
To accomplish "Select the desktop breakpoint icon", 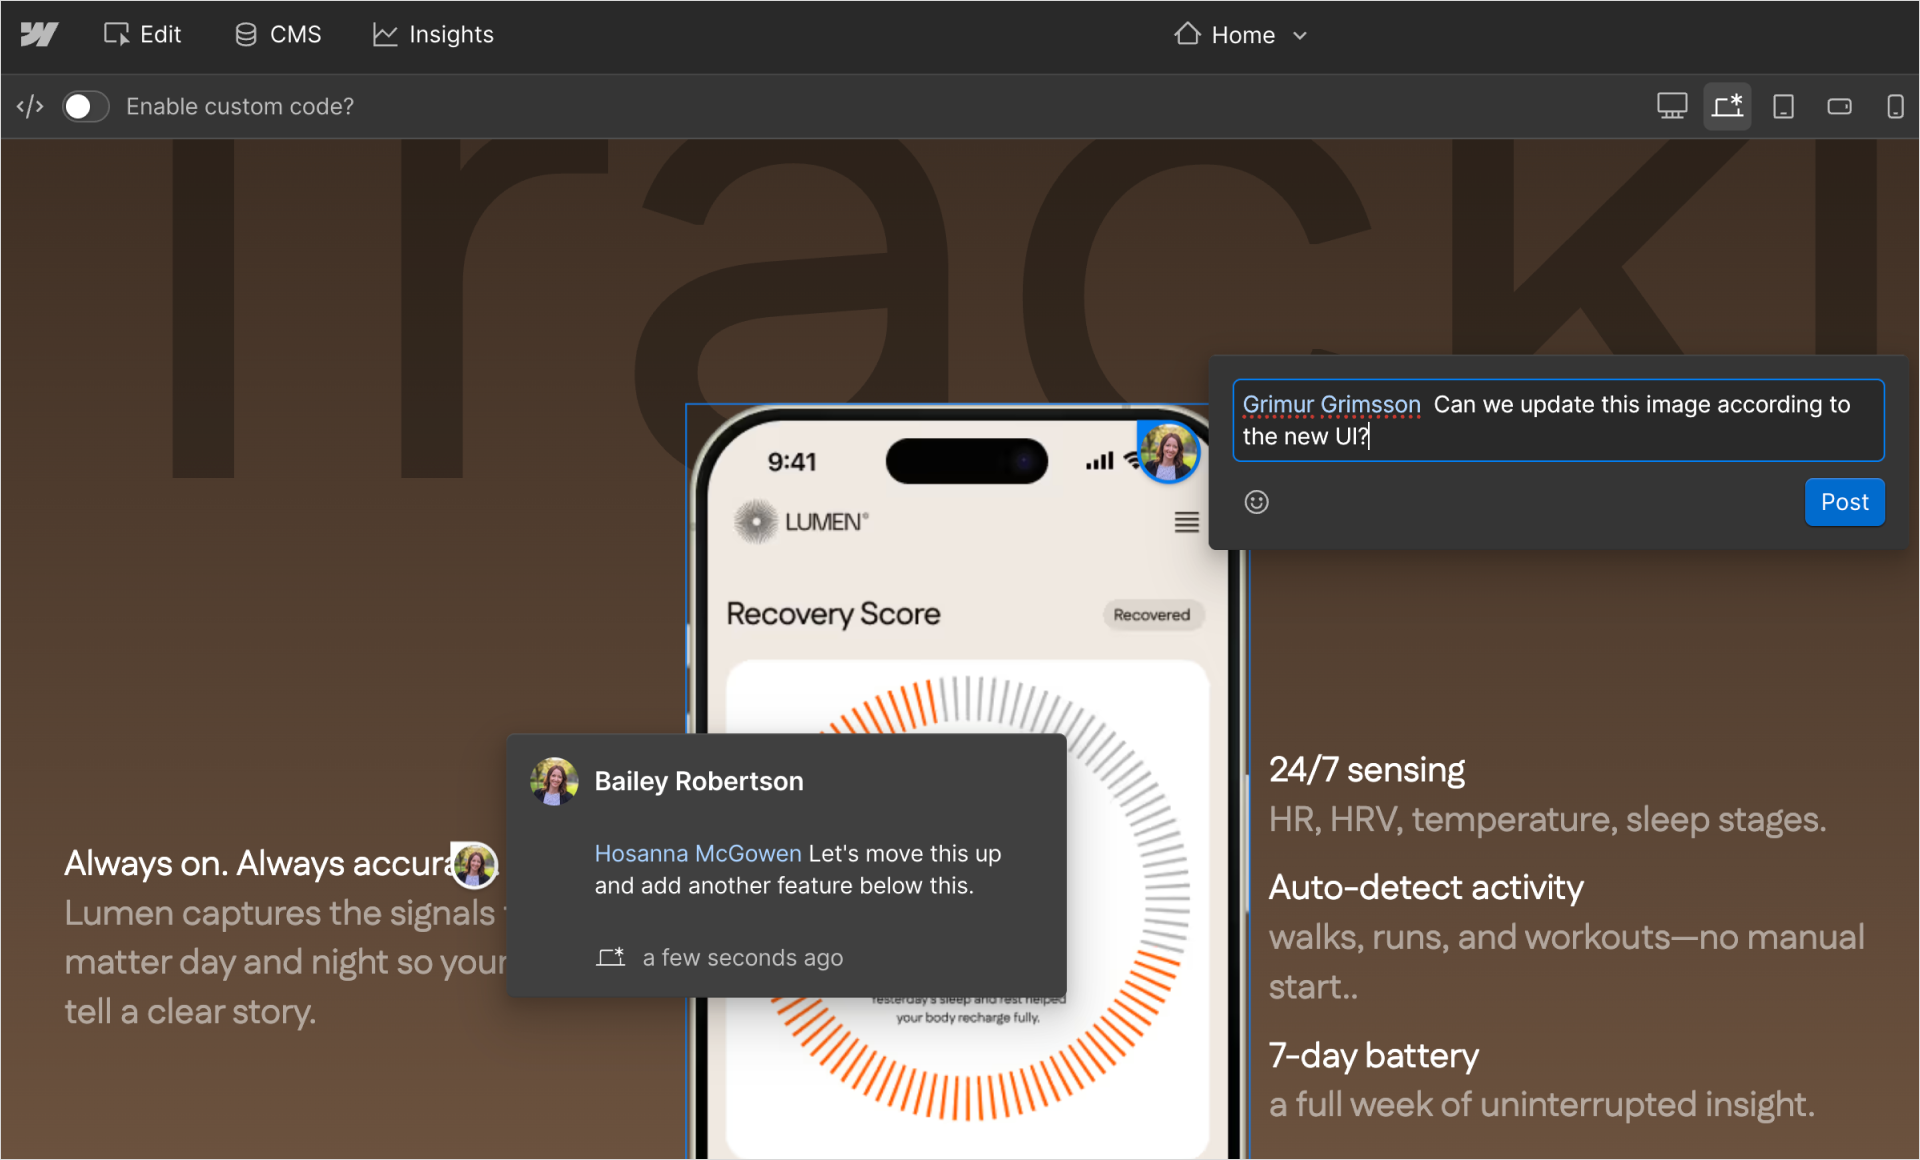I will click(1671, 106).
